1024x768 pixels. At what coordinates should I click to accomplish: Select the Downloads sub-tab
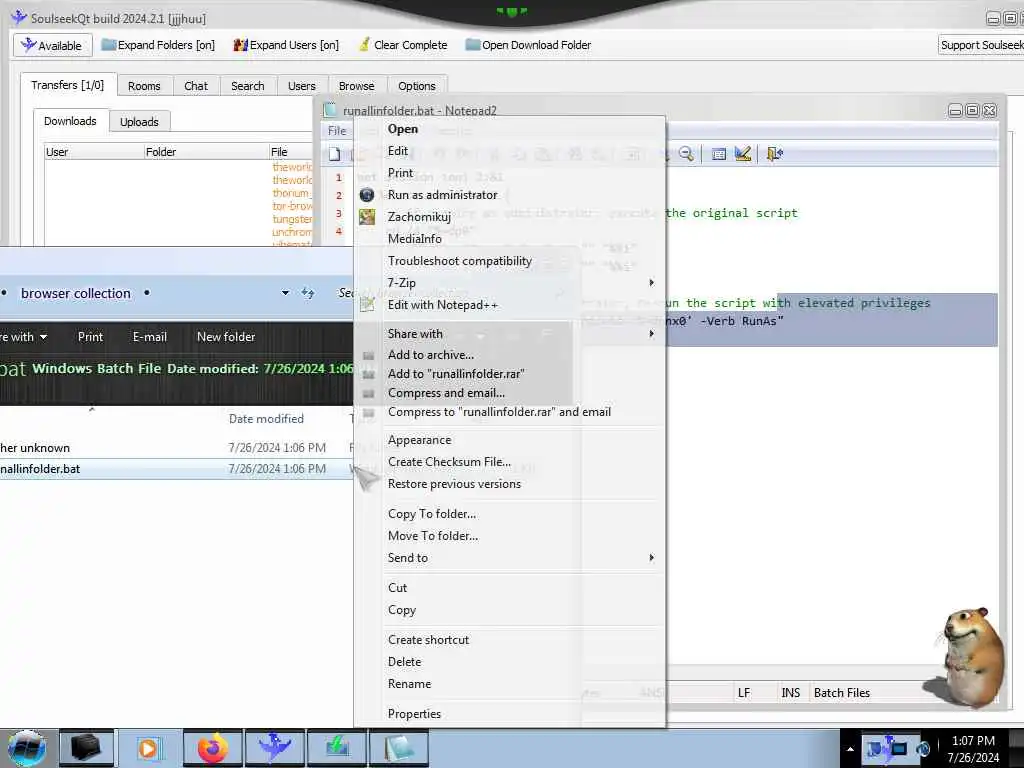70,121
